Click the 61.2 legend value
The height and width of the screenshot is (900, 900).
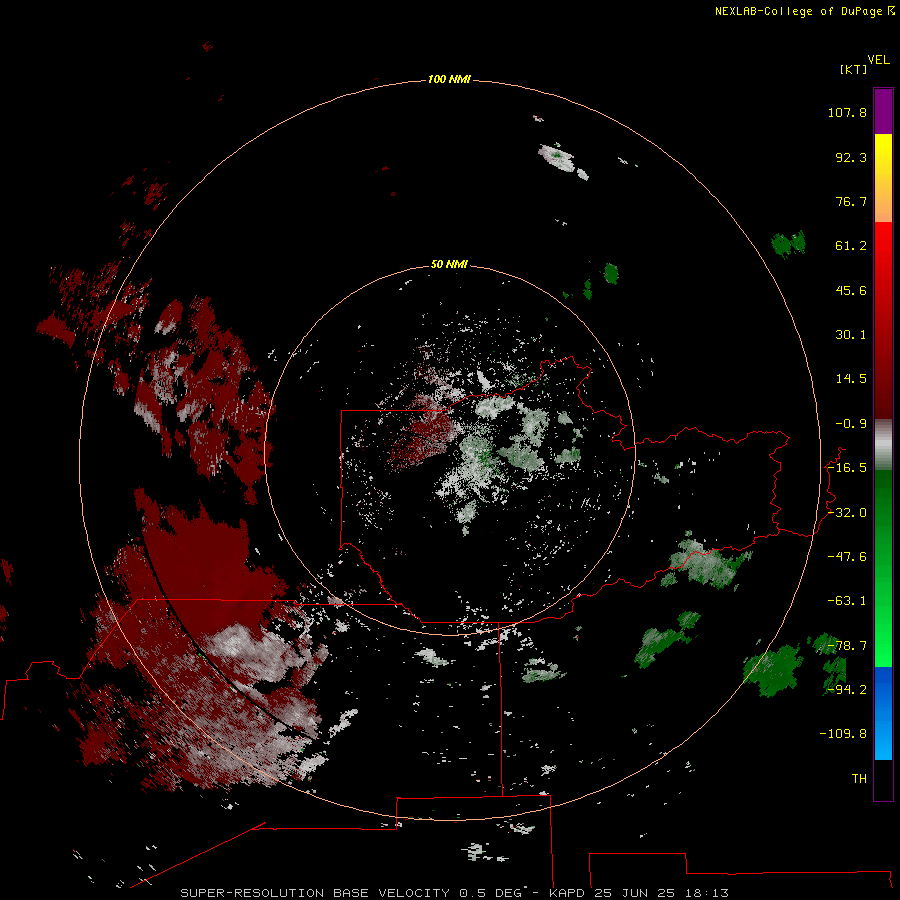(x=851, y=246)
